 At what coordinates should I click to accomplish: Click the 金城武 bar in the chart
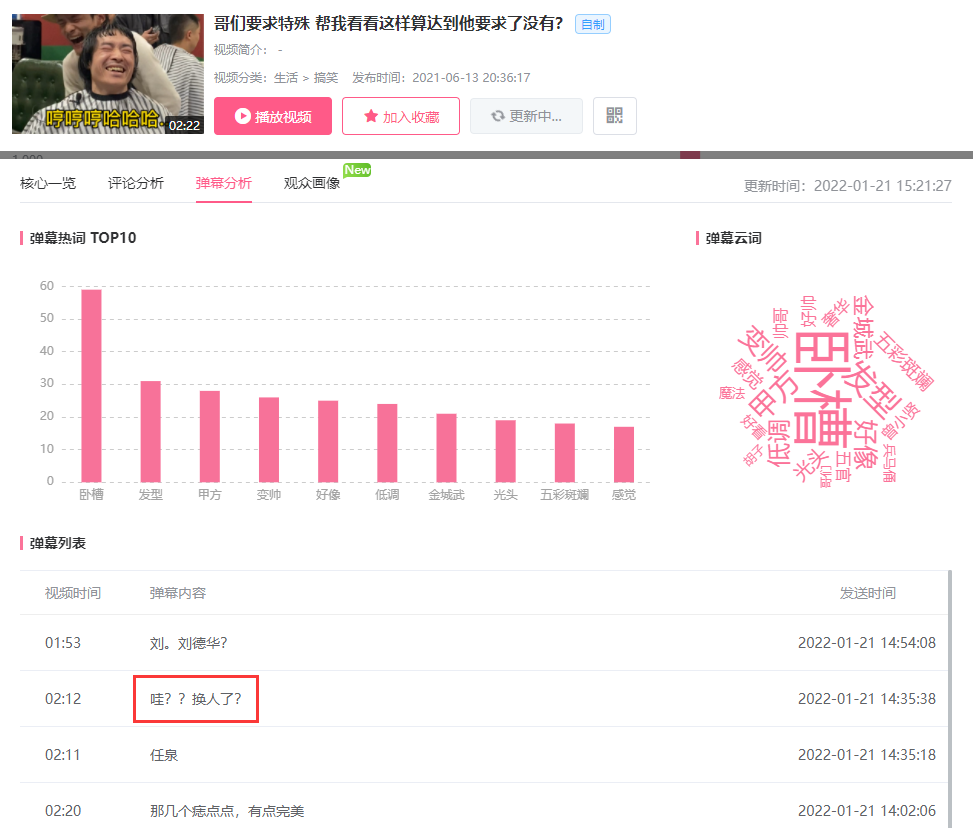pyautogui.click(x=446, y=448)
